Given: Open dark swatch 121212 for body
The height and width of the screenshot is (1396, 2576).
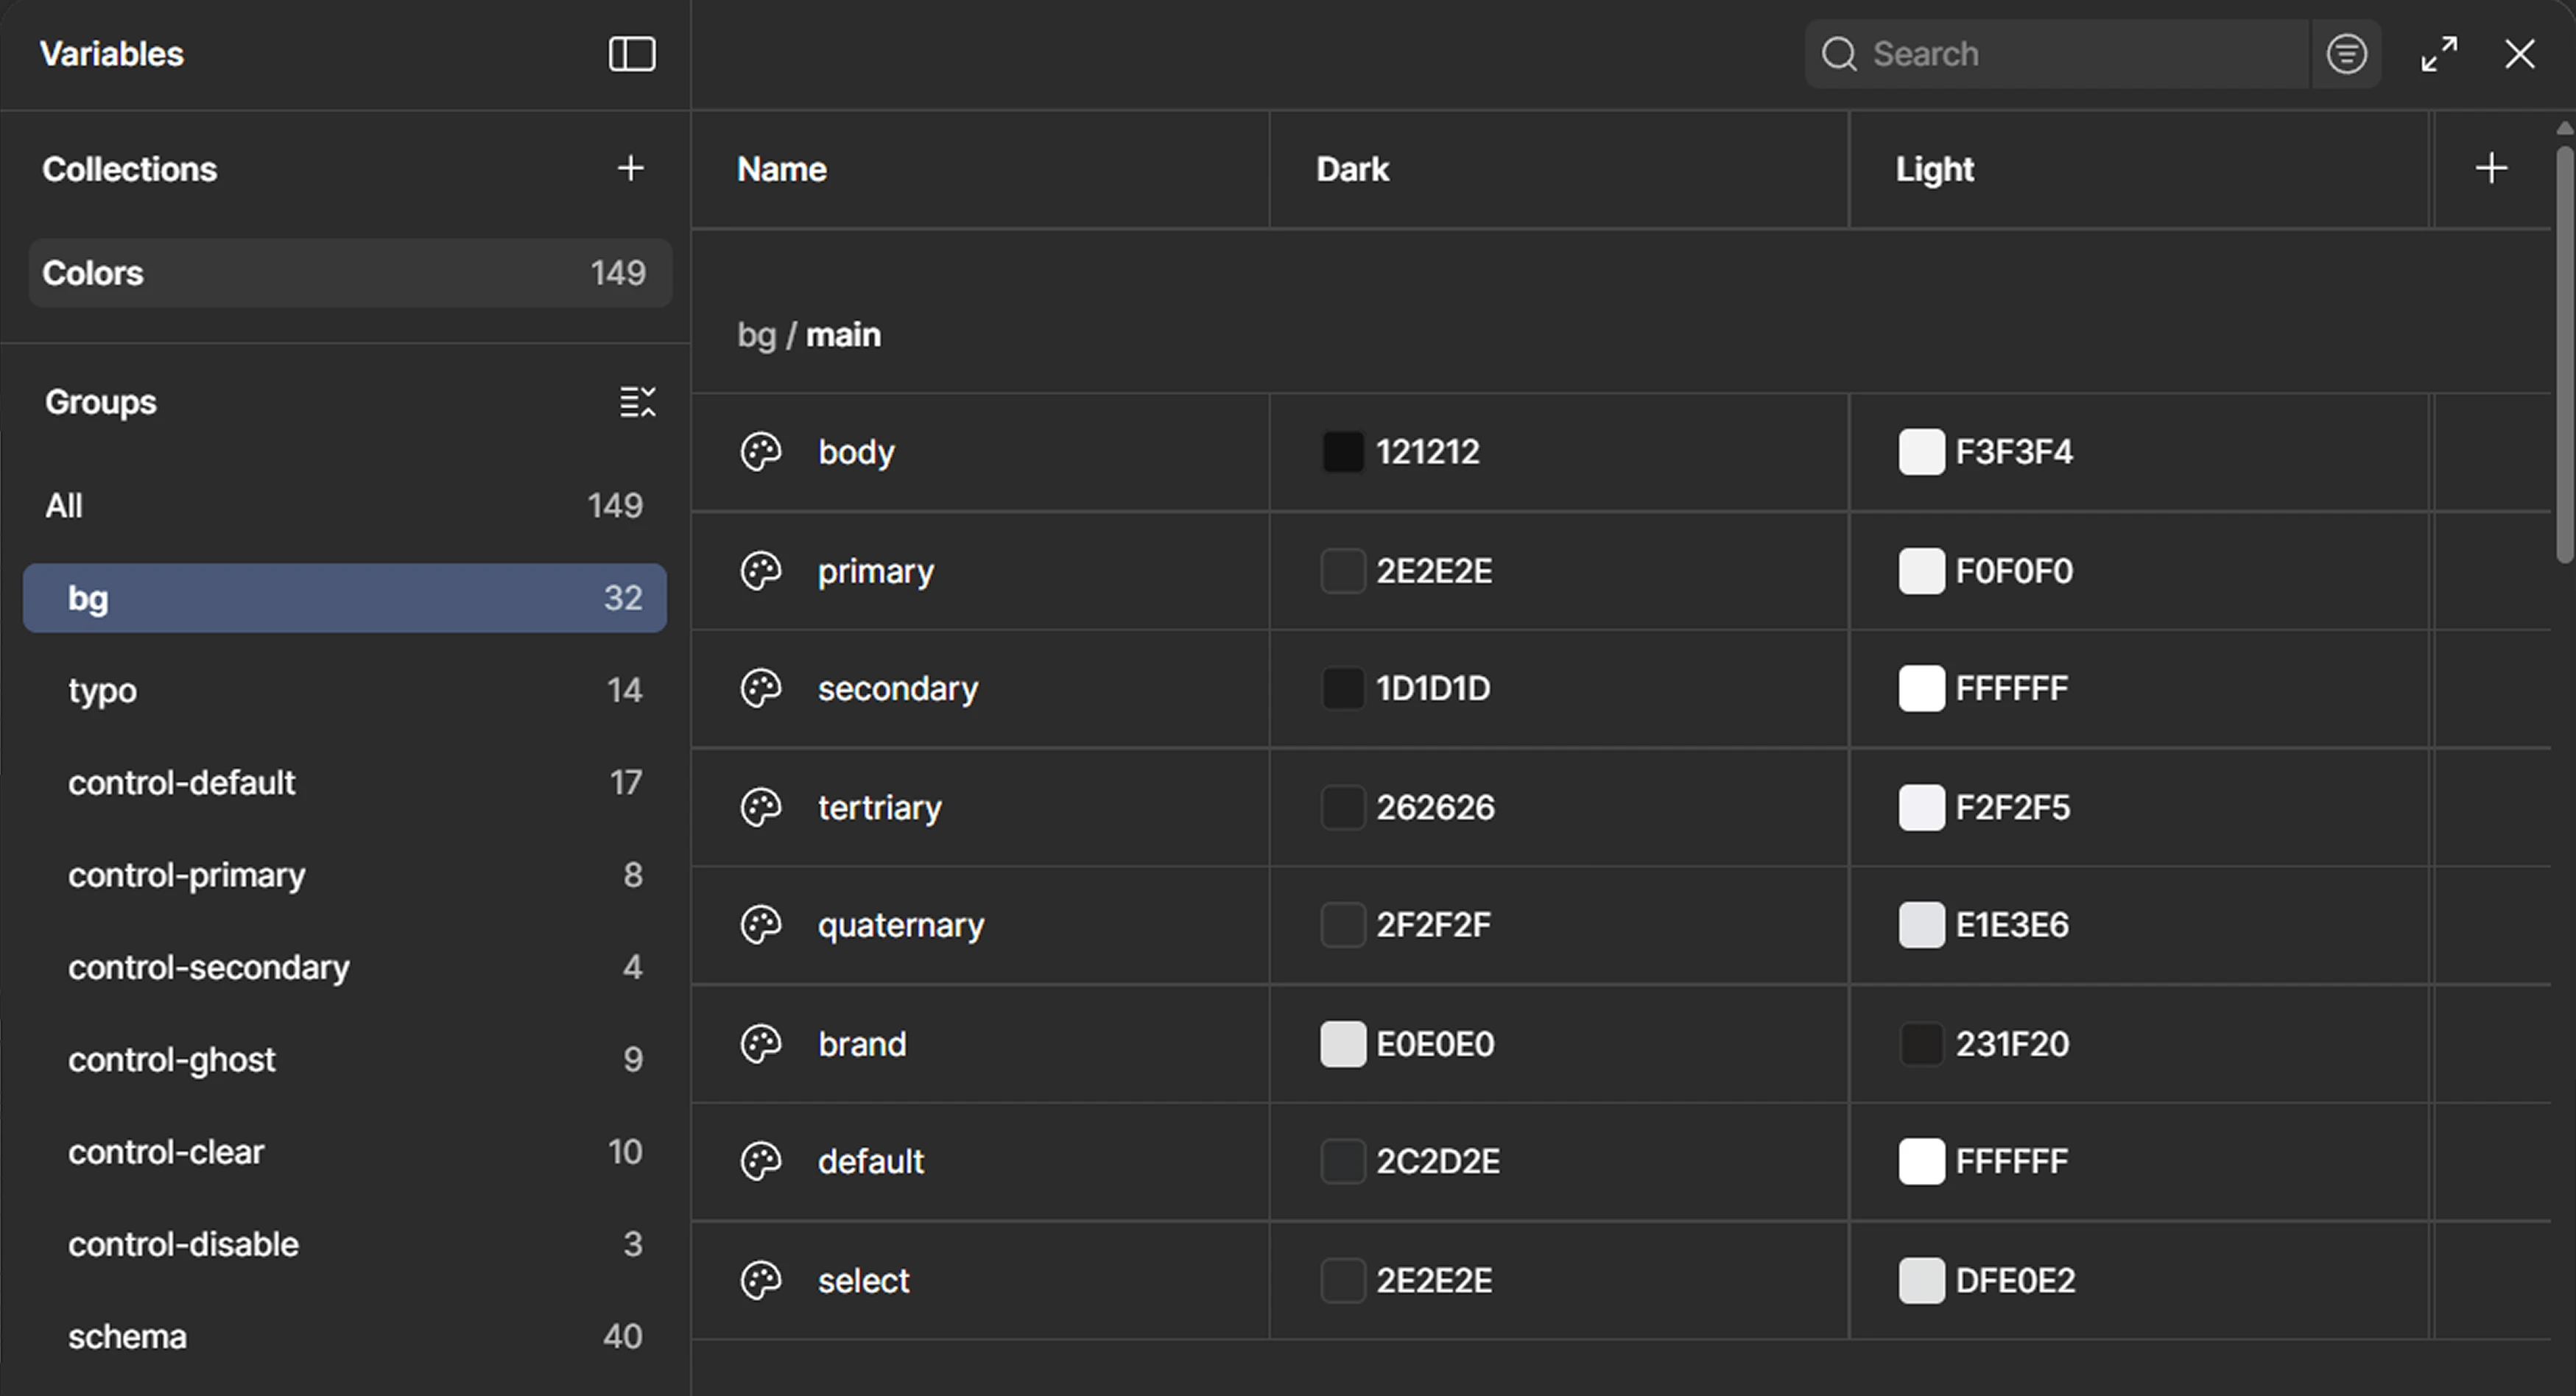Looking at the screenshot, I should click(1342, 452).
